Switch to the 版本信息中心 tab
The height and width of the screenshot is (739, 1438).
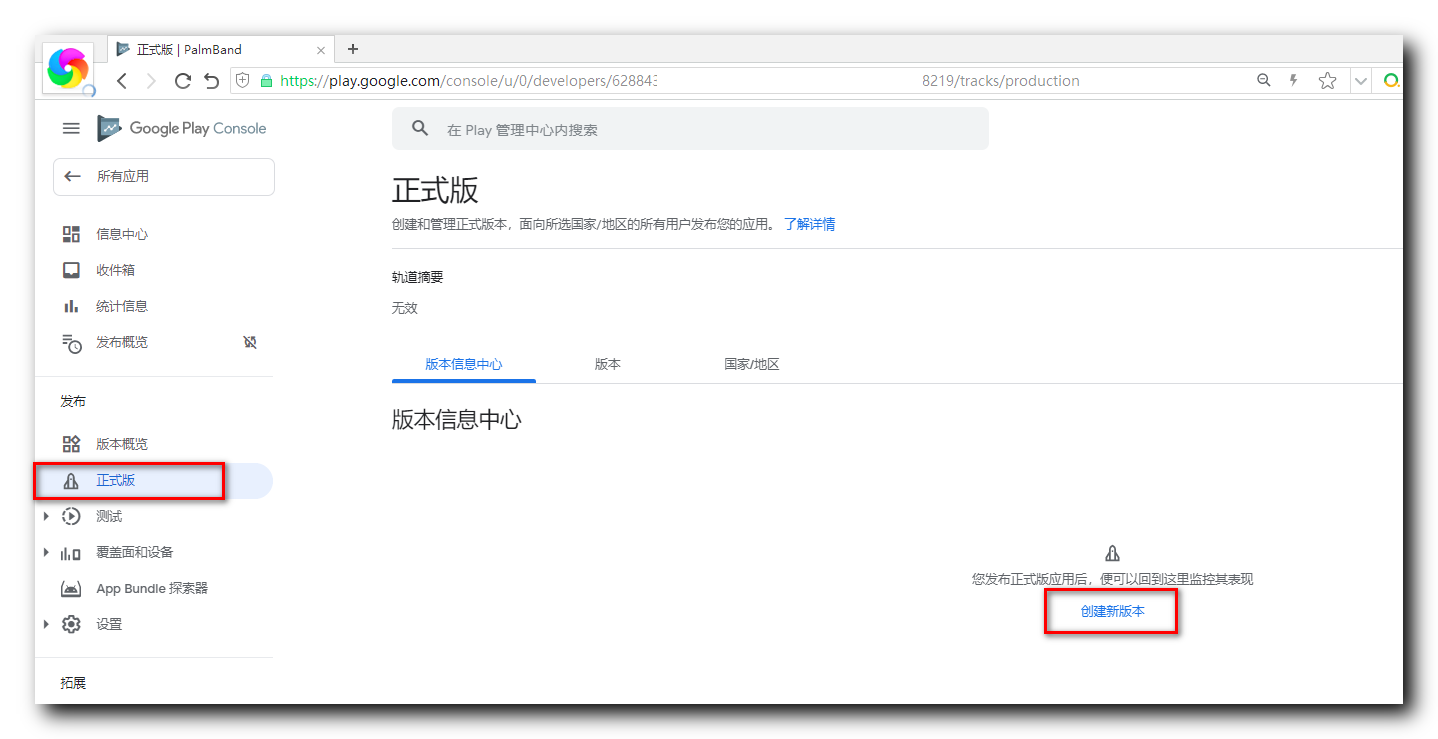pos(464,364)
